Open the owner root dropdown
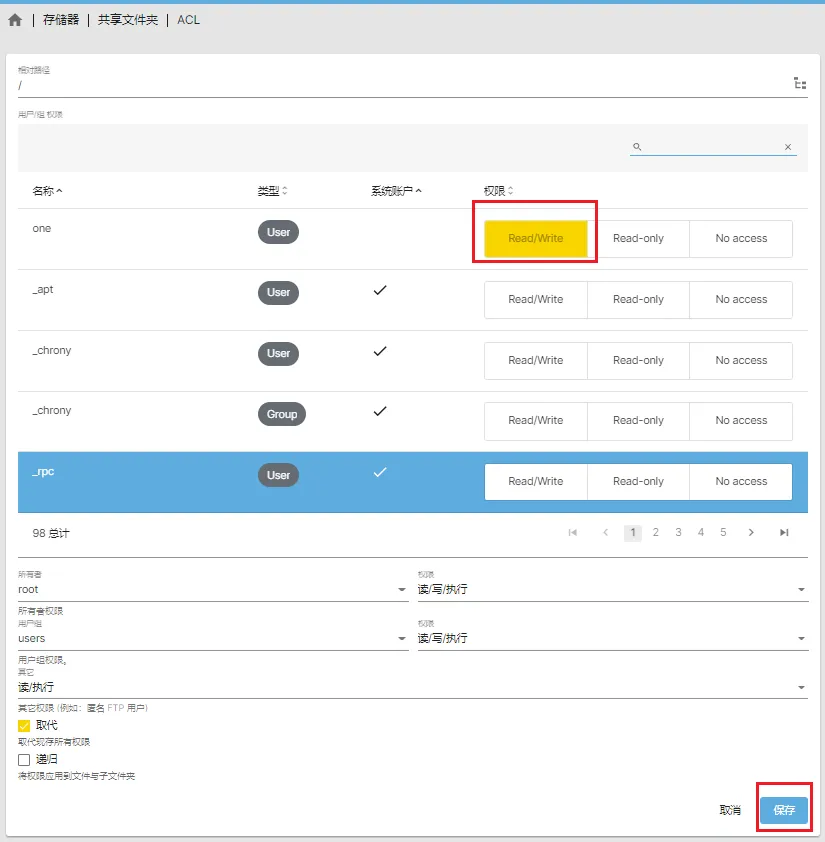825x842 pixels. coord(213,590)
